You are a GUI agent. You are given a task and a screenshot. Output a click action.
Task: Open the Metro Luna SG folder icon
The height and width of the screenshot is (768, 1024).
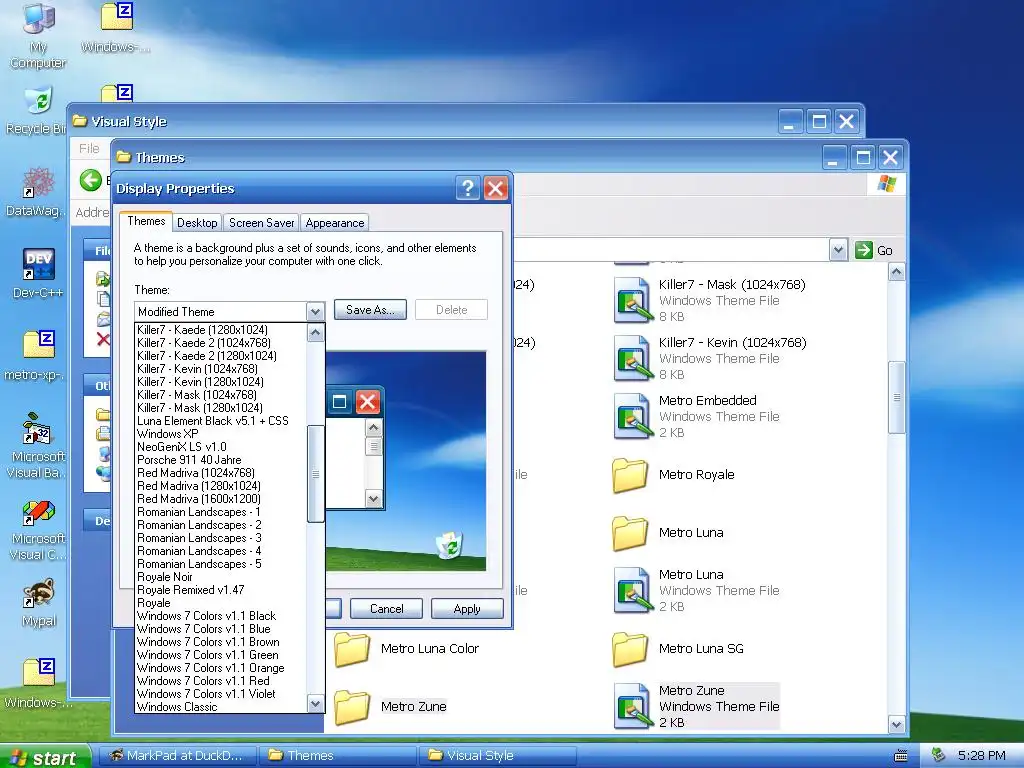(630, 648)
